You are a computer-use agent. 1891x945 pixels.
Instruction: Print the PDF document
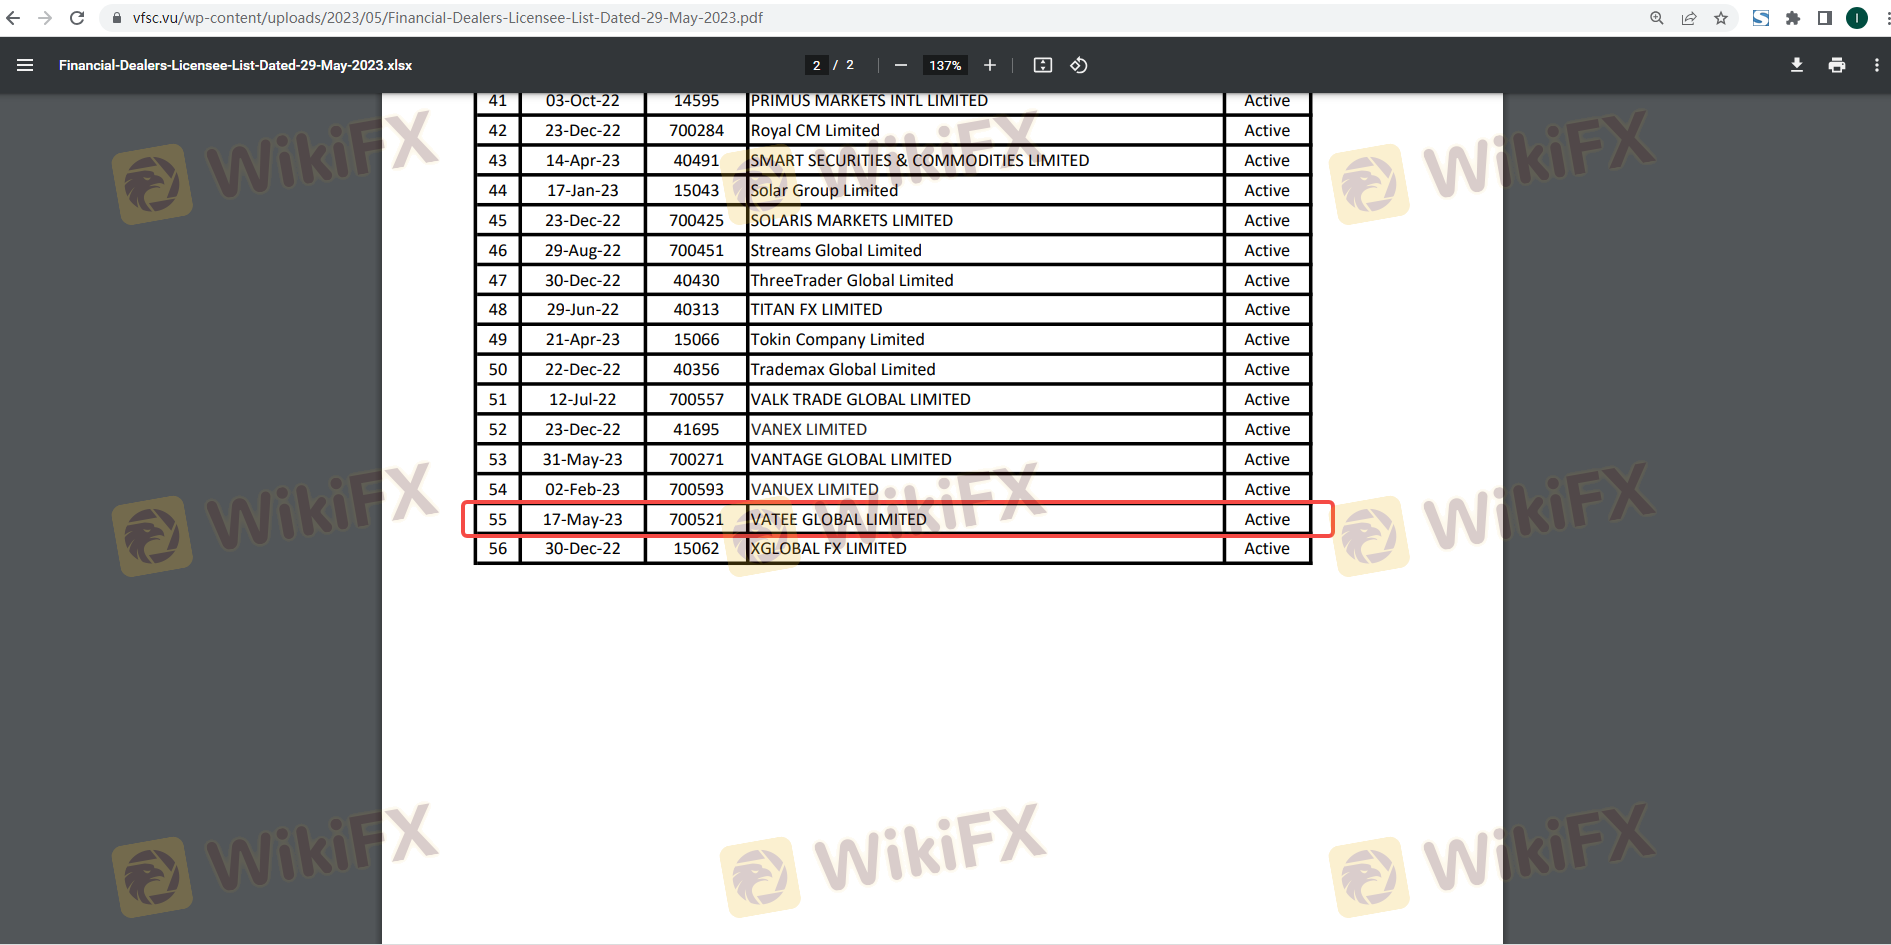pos(1837,65)
